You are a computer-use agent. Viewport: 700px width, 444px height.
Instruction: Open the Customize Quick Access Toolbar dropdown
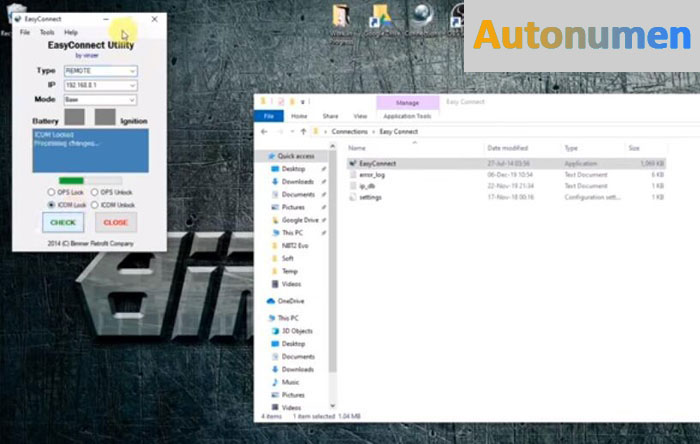click(x=303, y=102)
